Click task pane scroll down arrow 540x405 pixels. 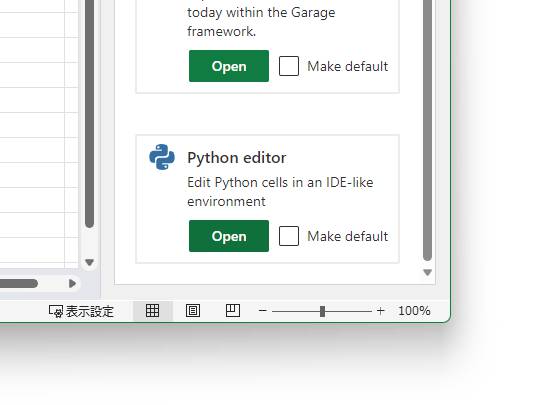[427, 272]
